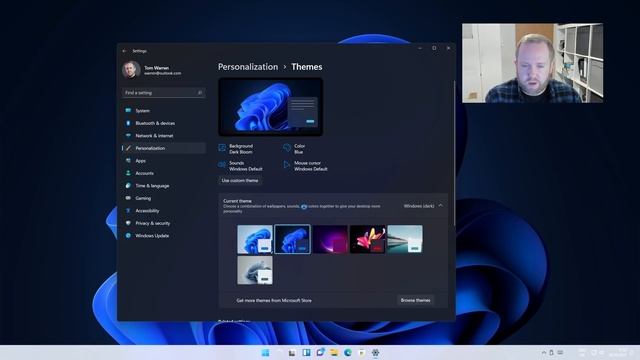Image resolution: width=640 pixels, height=360 pixels.
Task: Open the Windows Update category
Action: [163, 236]
